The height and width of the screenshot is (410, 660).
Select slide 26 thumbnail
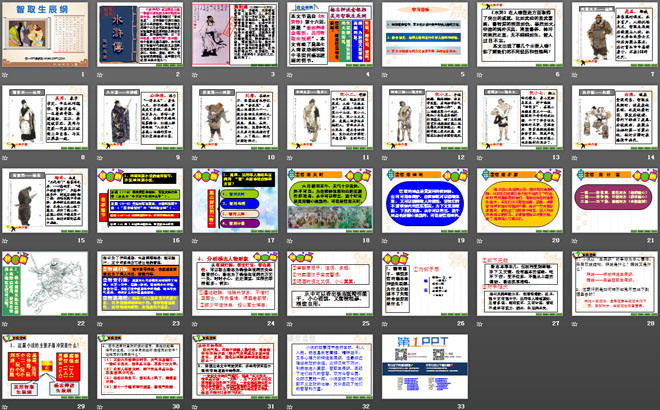point(425,284)
